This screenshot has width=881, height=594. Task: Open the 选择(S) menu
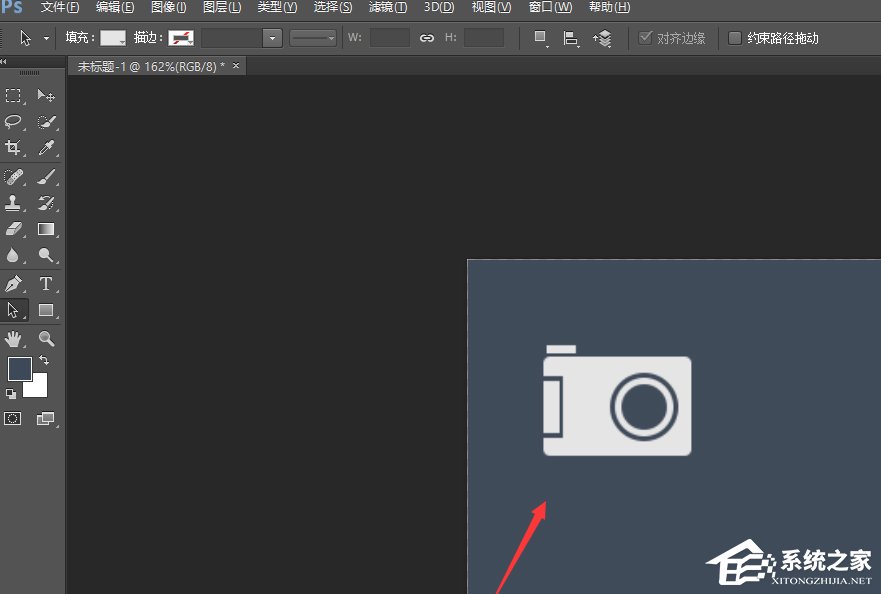coord(333,7)
